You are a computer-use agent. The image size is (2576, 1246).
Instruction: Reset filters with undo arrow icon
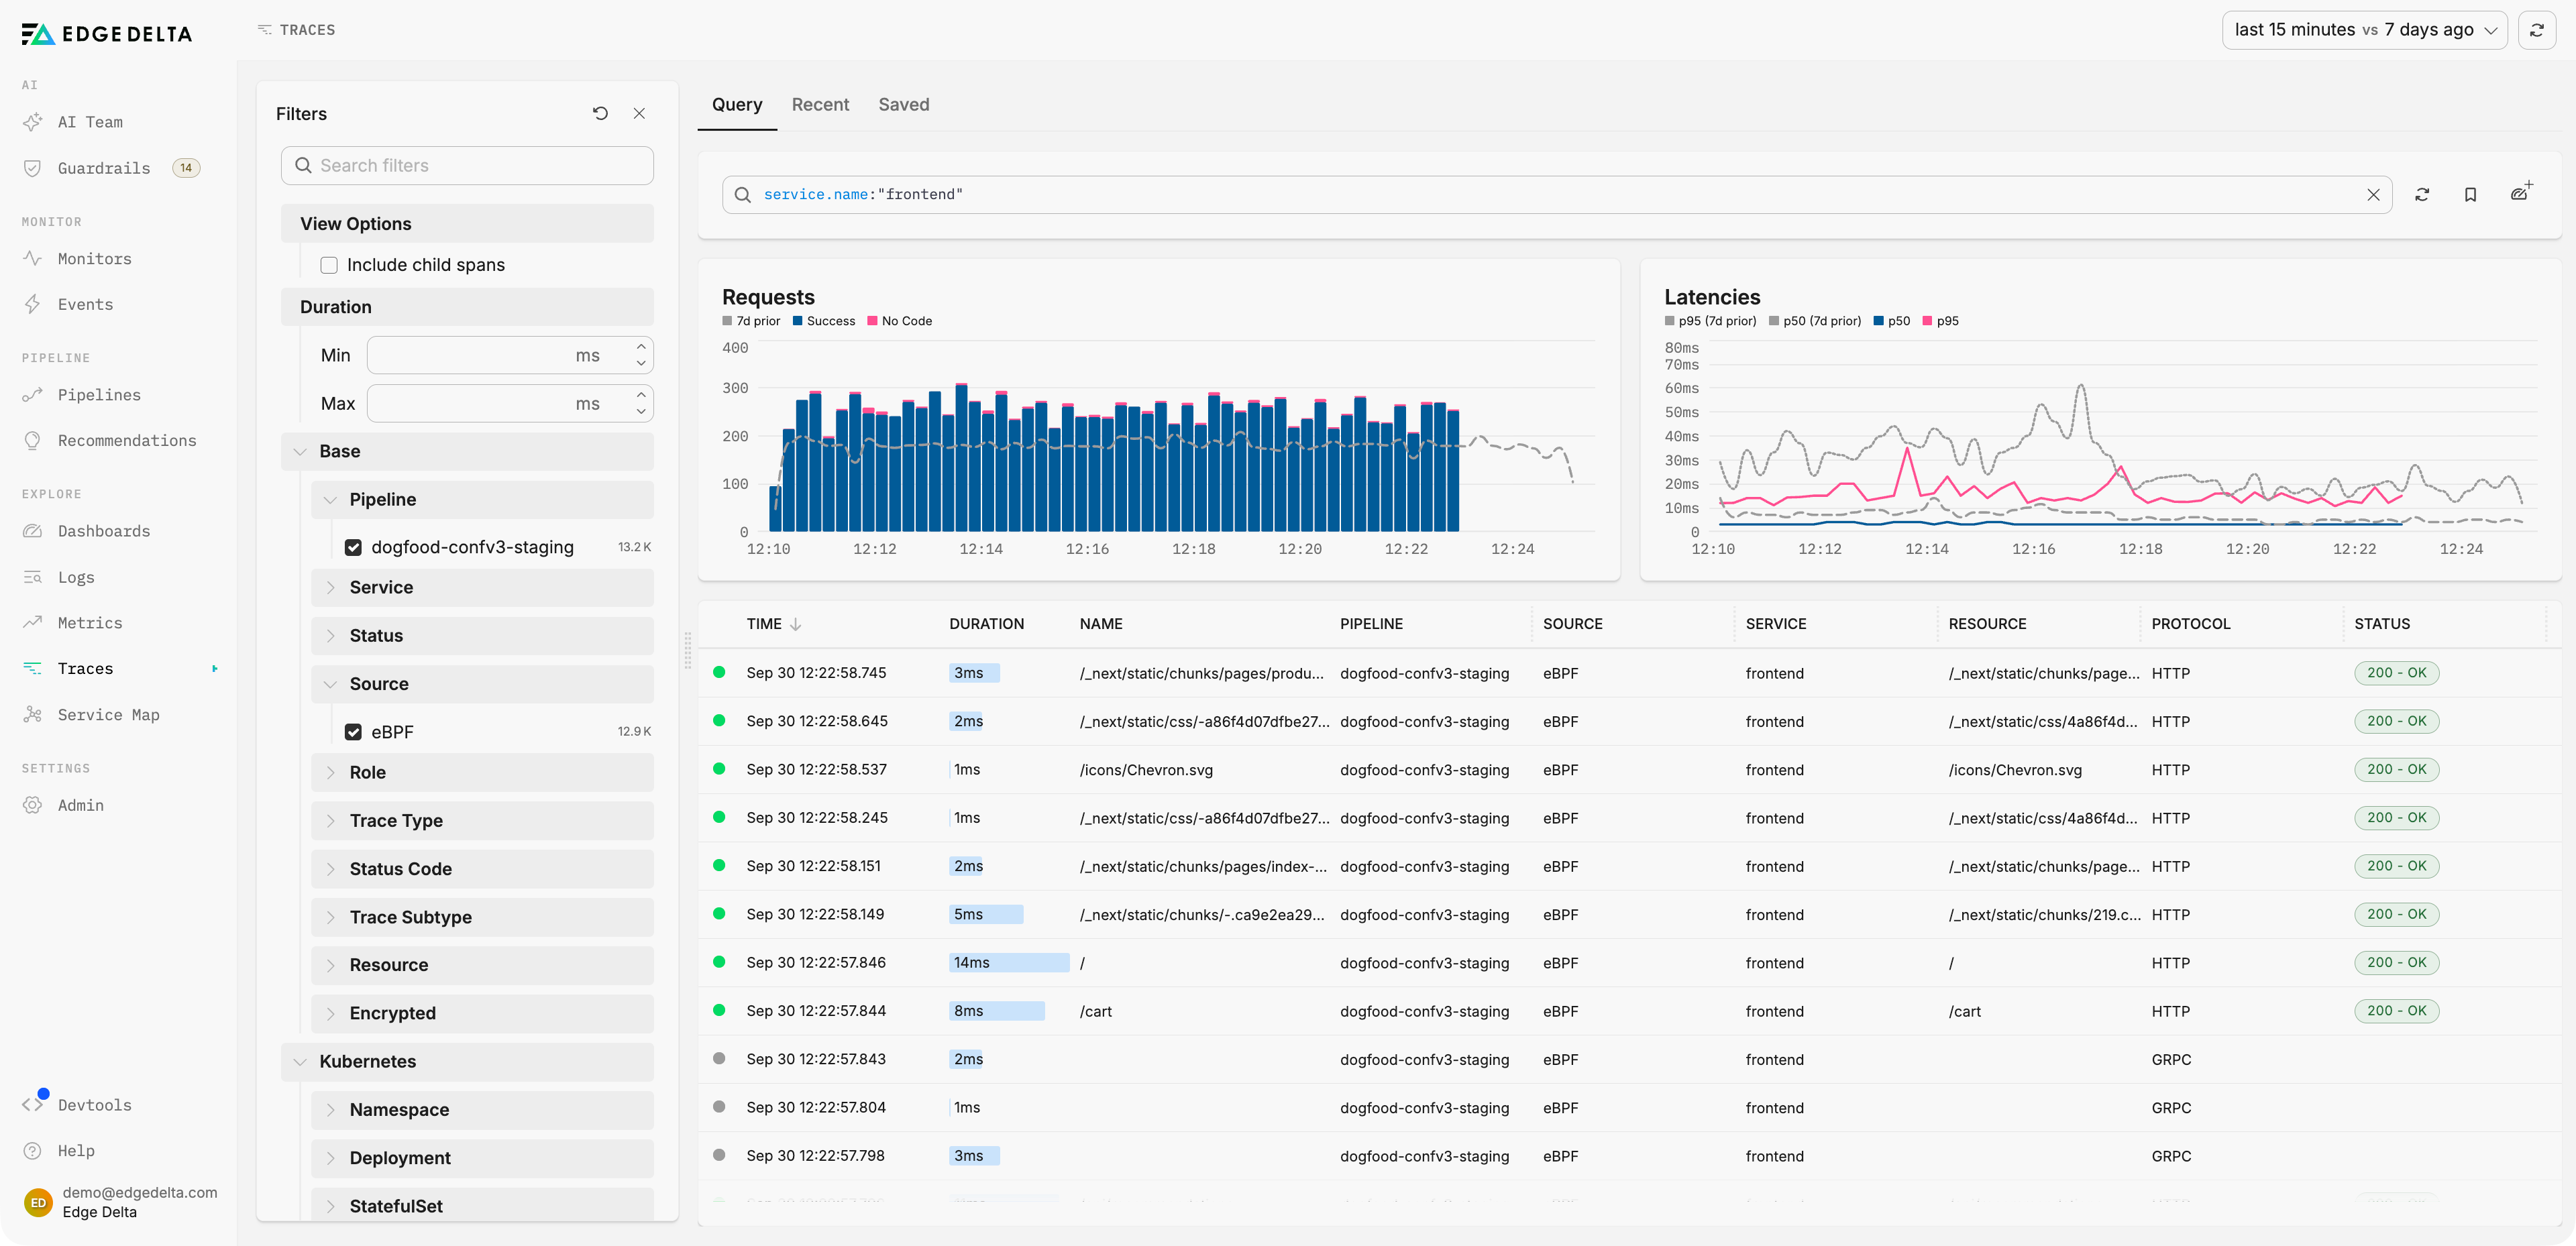pos(600,114)
